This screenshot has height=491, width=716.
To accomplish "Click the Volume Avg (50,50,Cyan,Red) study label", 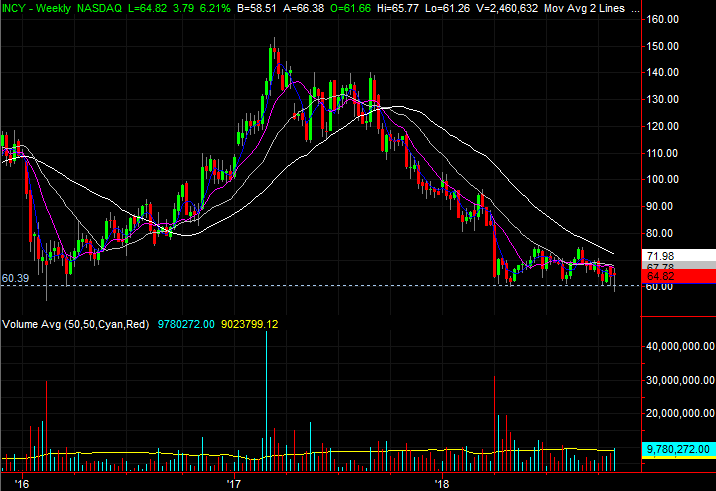I will point(75,324).
